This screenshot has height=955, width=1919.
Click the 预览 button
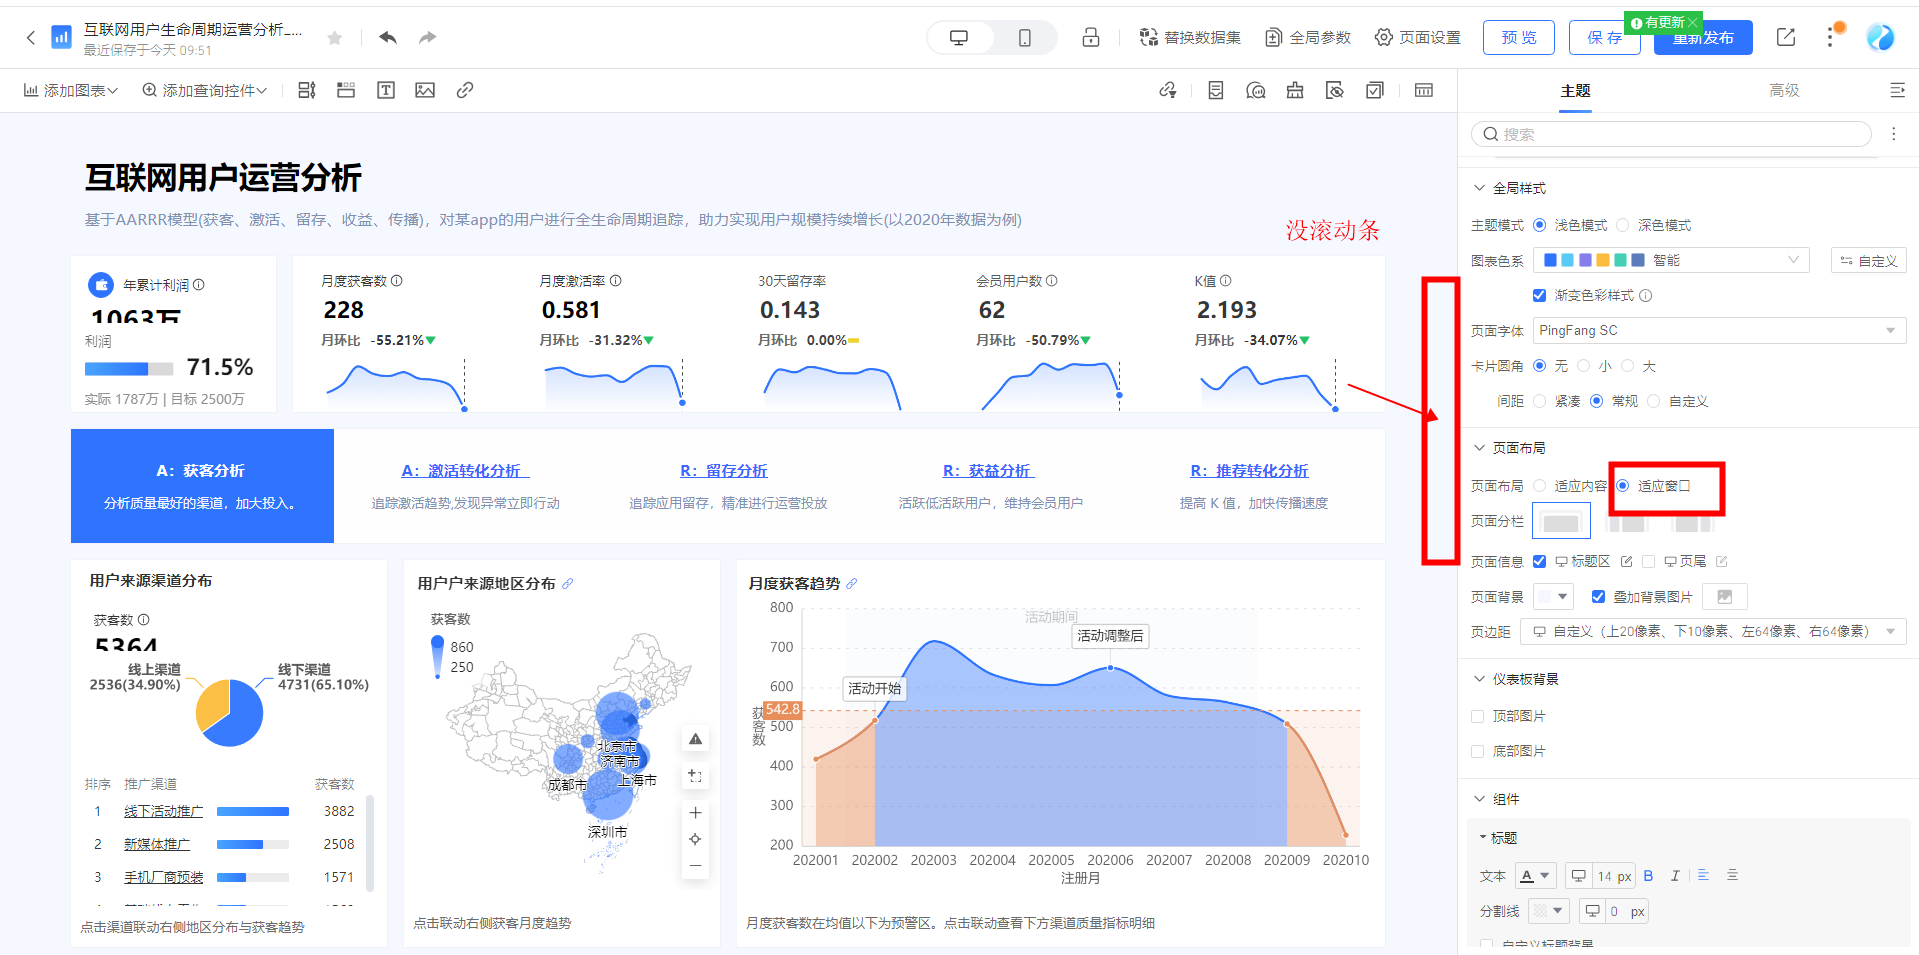pyautogui.click(x=1518, y=38)
